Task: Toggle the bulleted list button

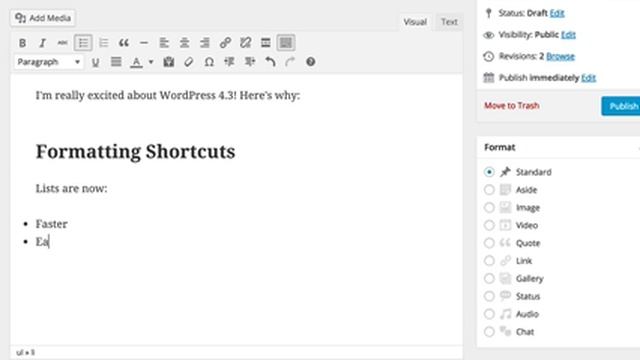Action: coord(83,42)
